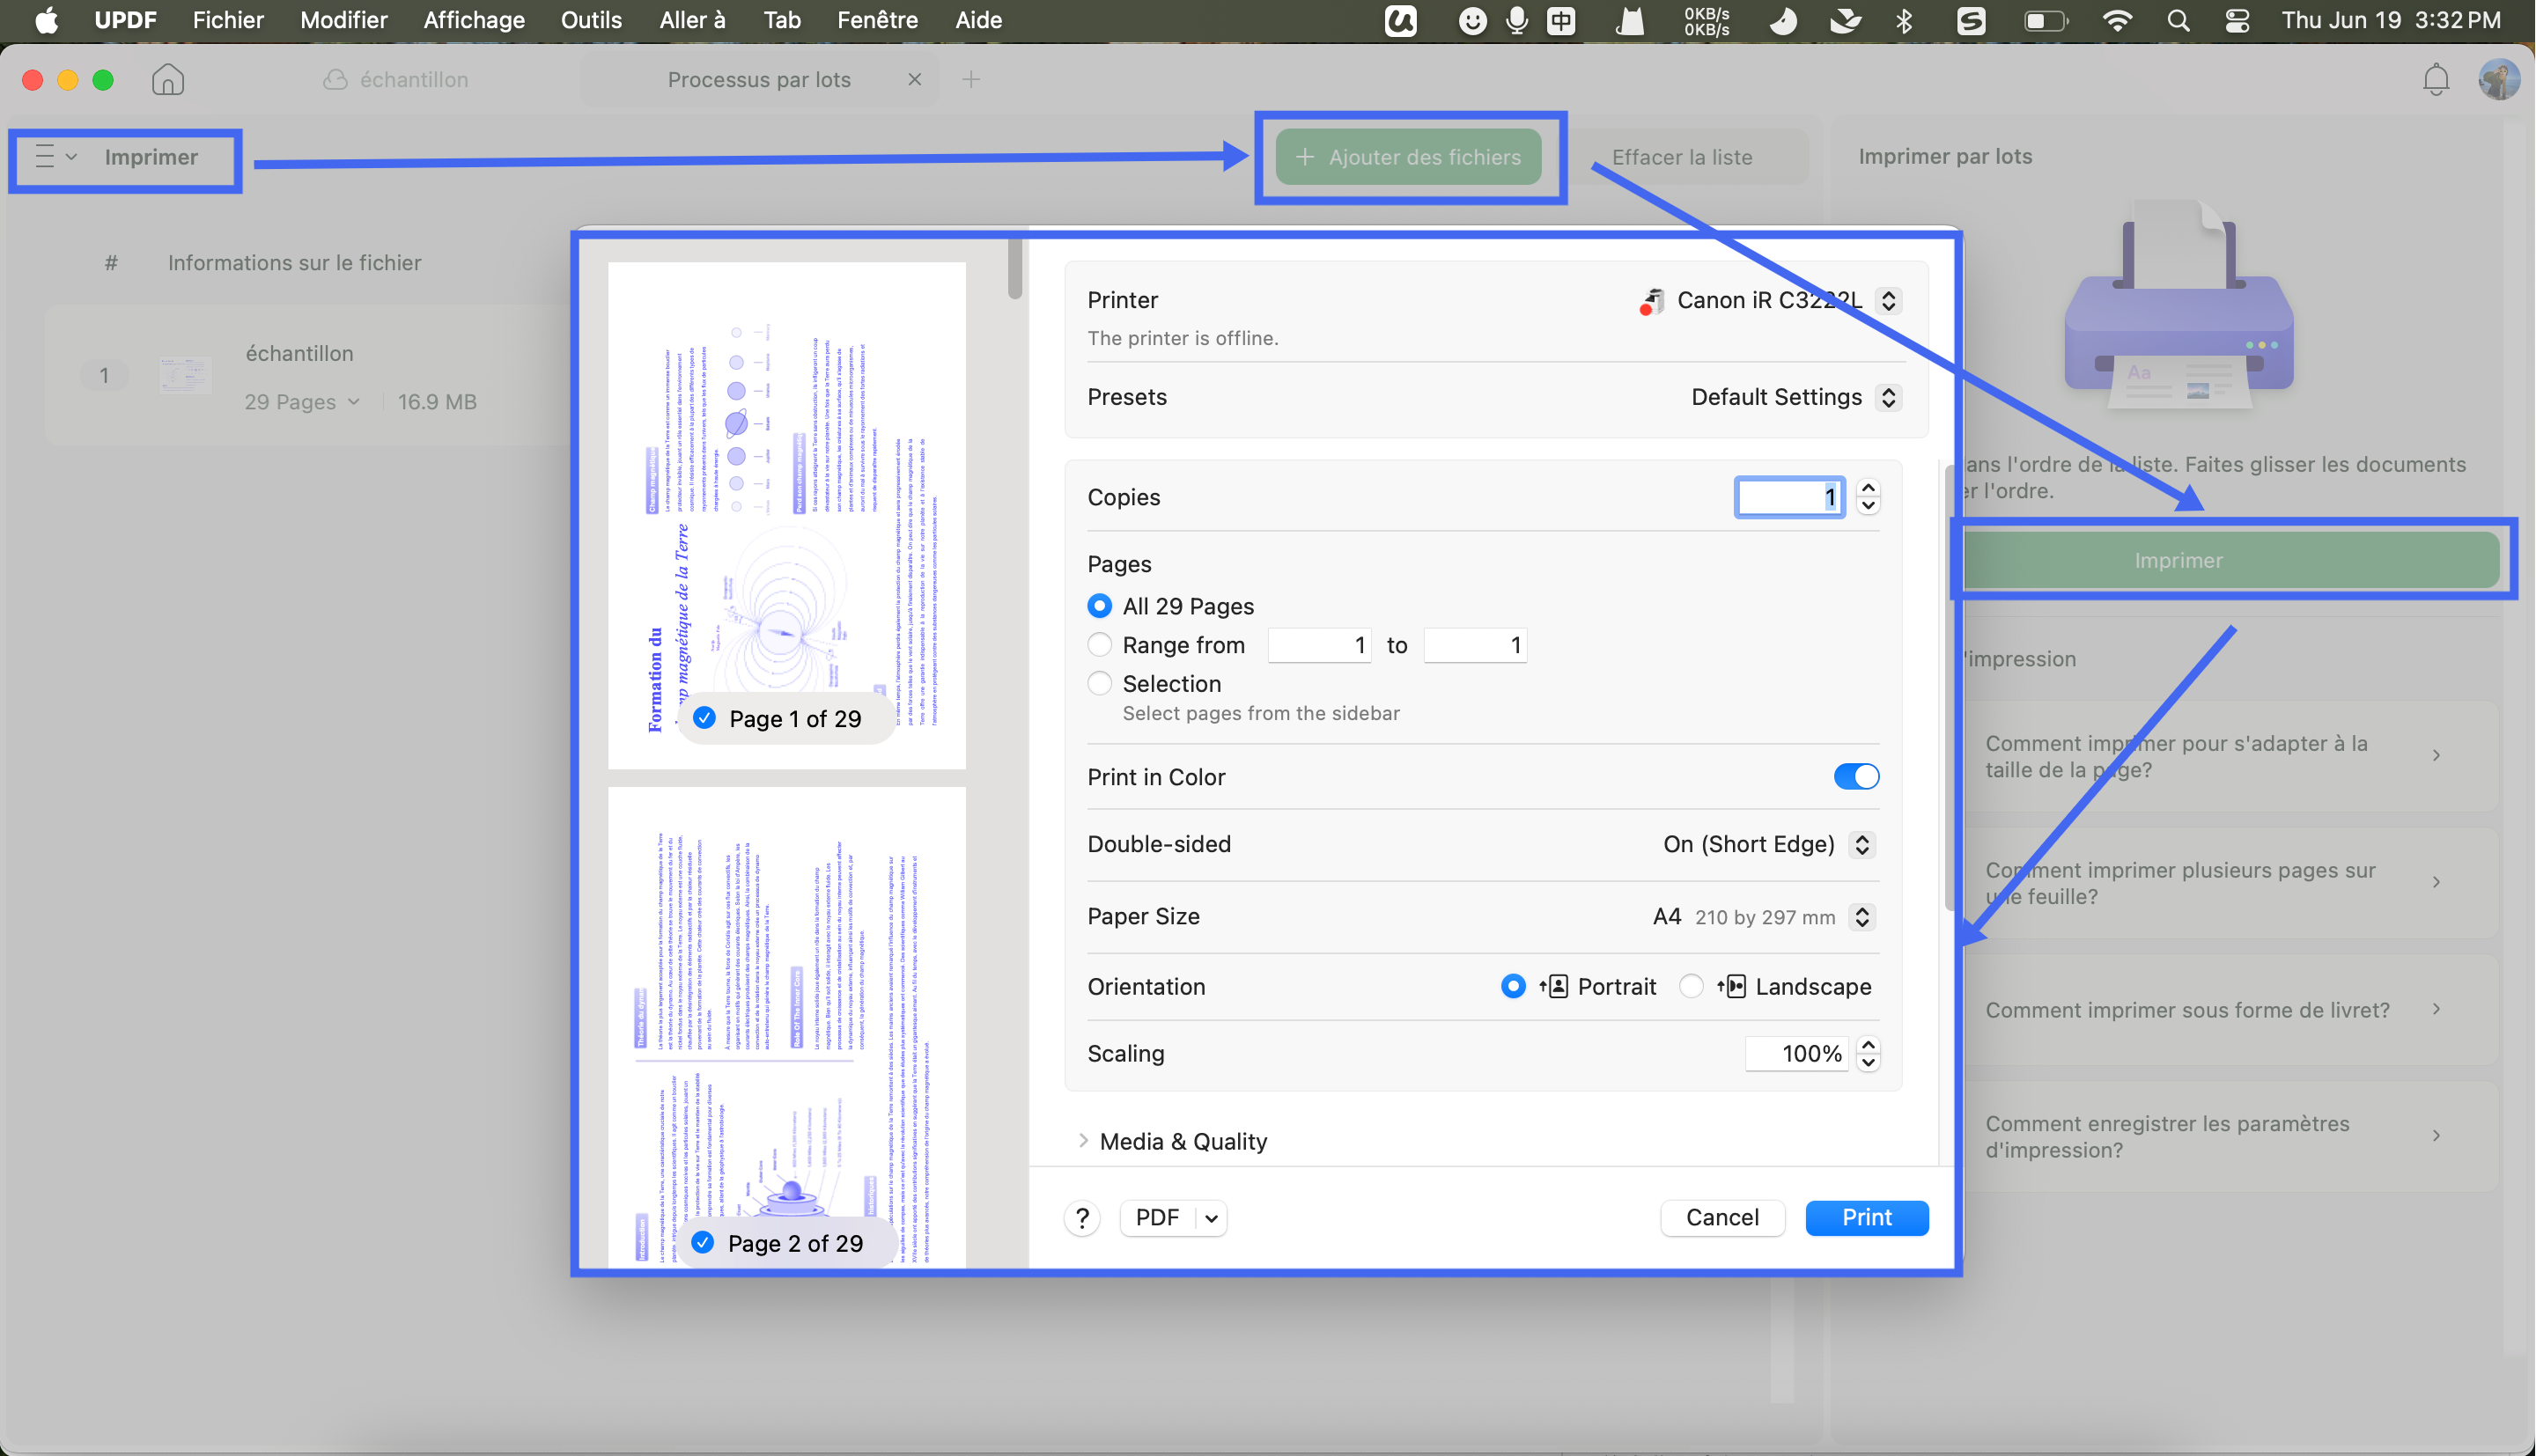This screenshot has height=1456, width=2536.
Task: Open the notifications bell
Action: [x=2436, y=79]
